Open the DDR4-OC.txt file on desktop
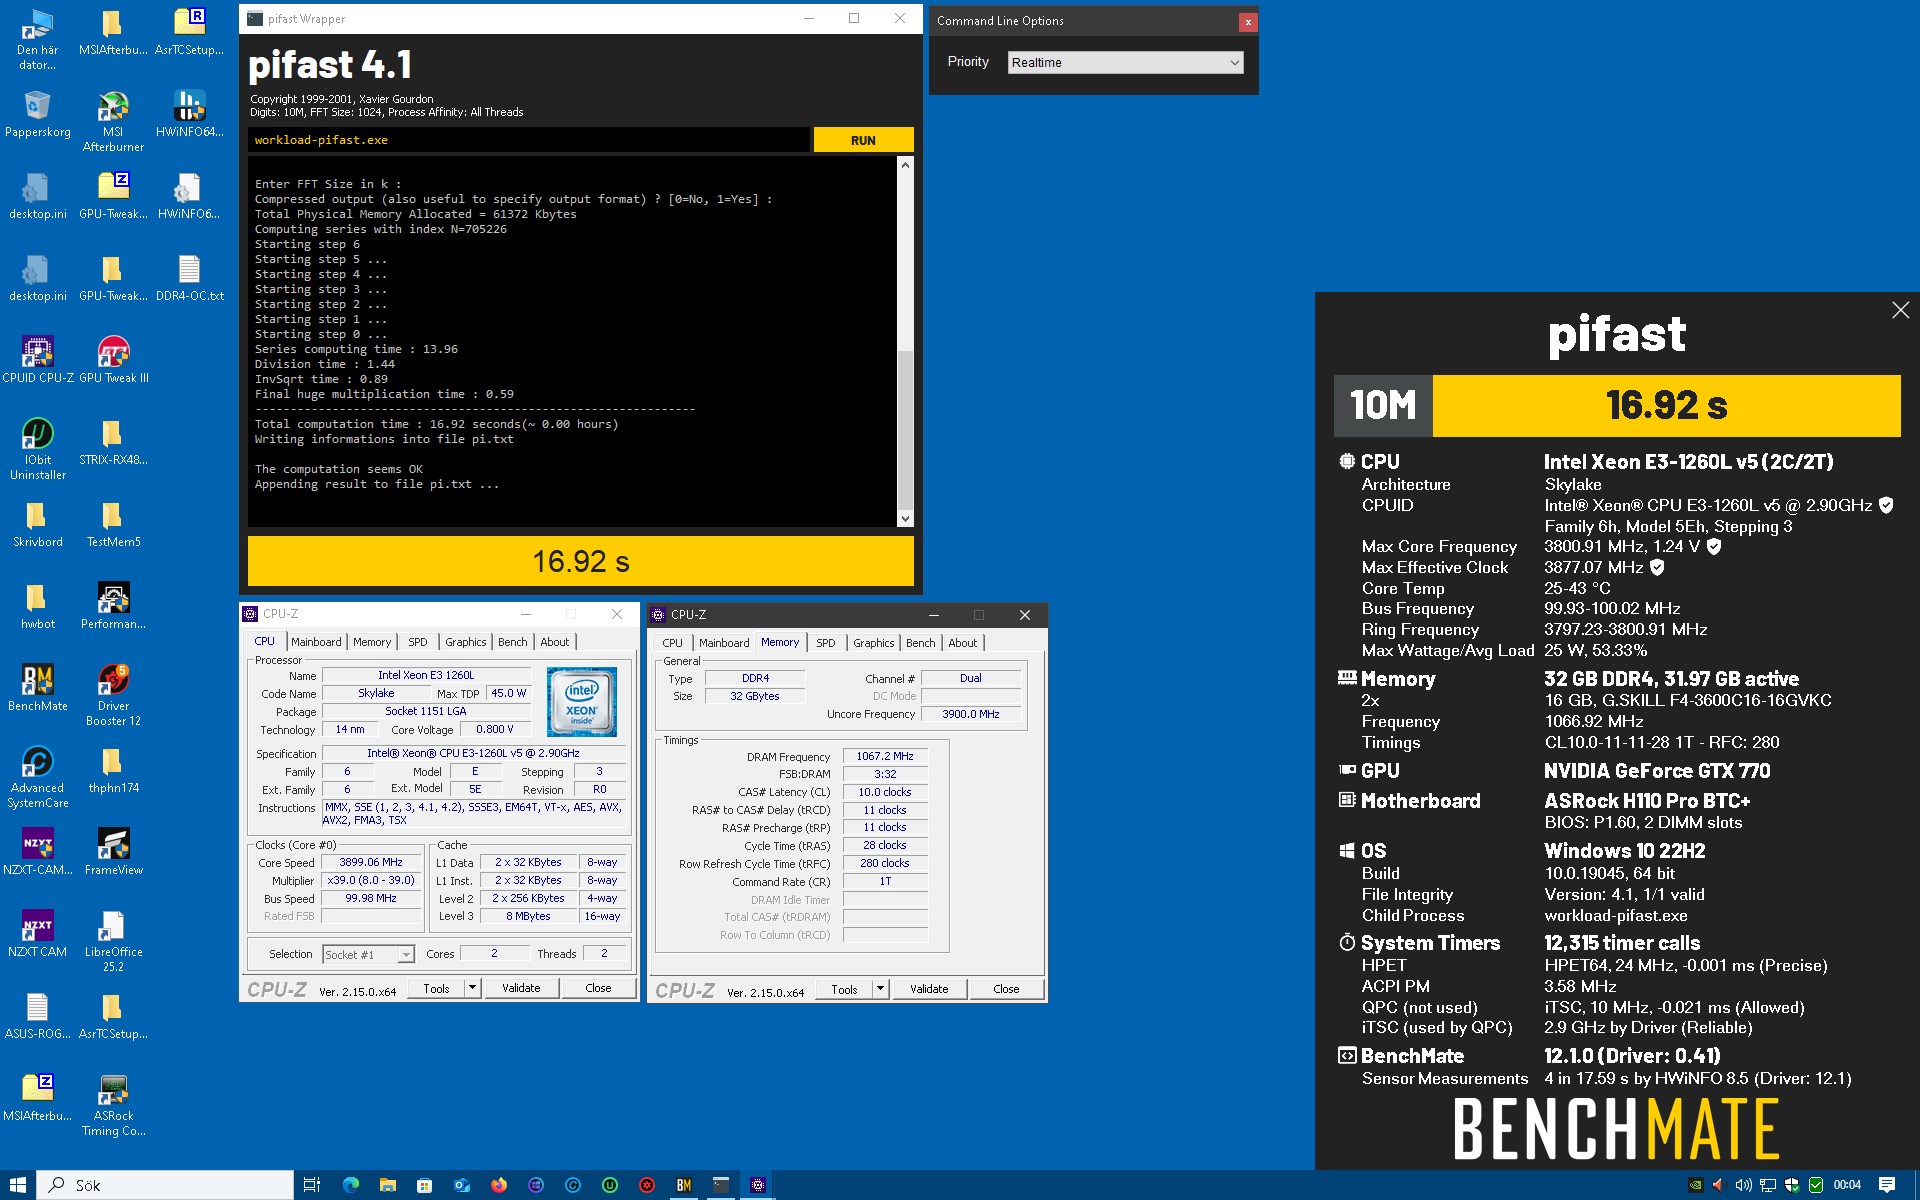This screenshot has width=1920, height=1200. click(189, 279)
